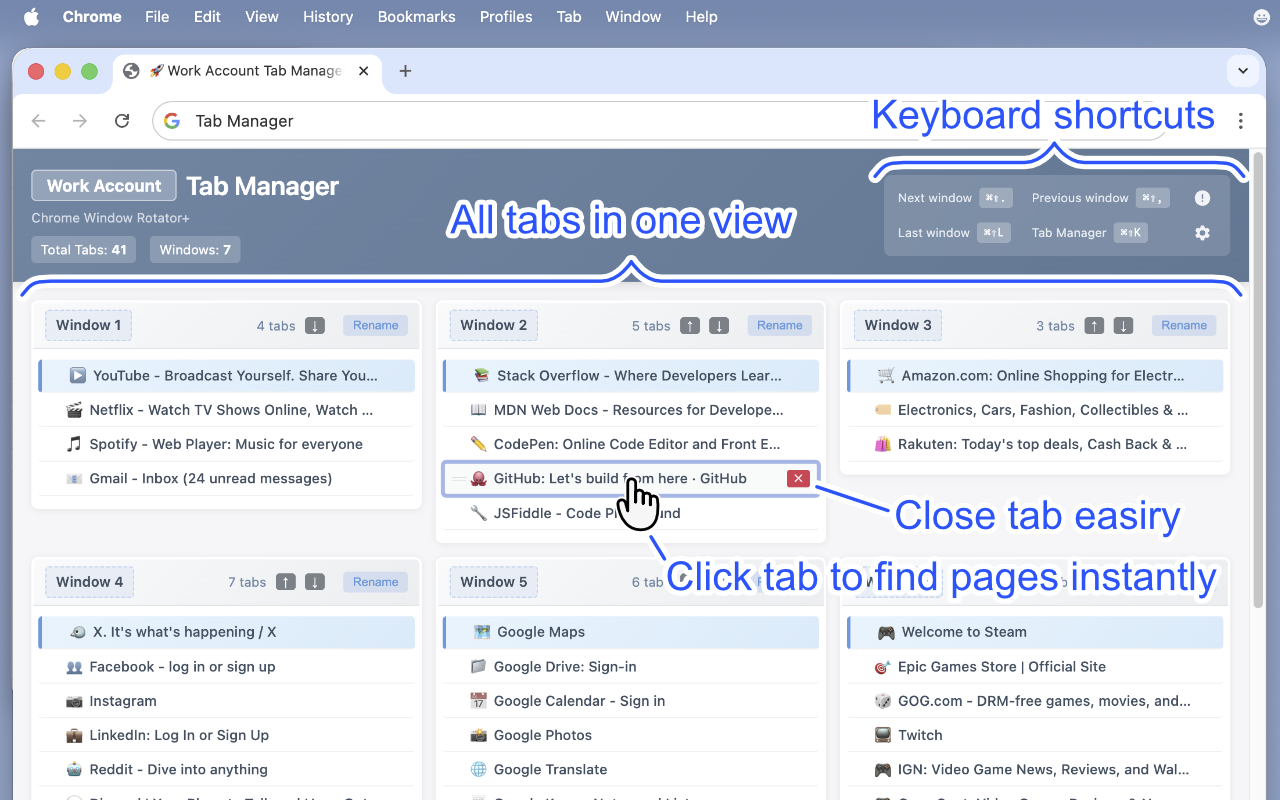Screen dimensions: 1280x800
Task: Click the page vertical scrollbar
Action: tap(1258, 380)
